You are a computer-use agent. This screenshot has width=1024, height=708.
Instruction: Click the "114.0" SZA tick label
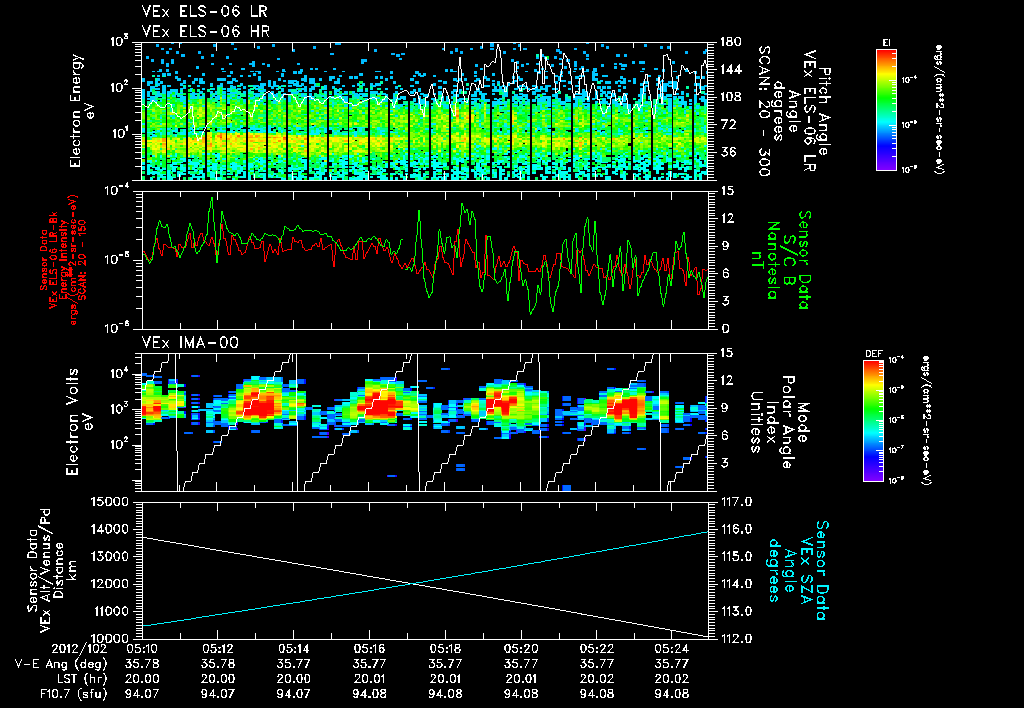click(x=735, y=584)
